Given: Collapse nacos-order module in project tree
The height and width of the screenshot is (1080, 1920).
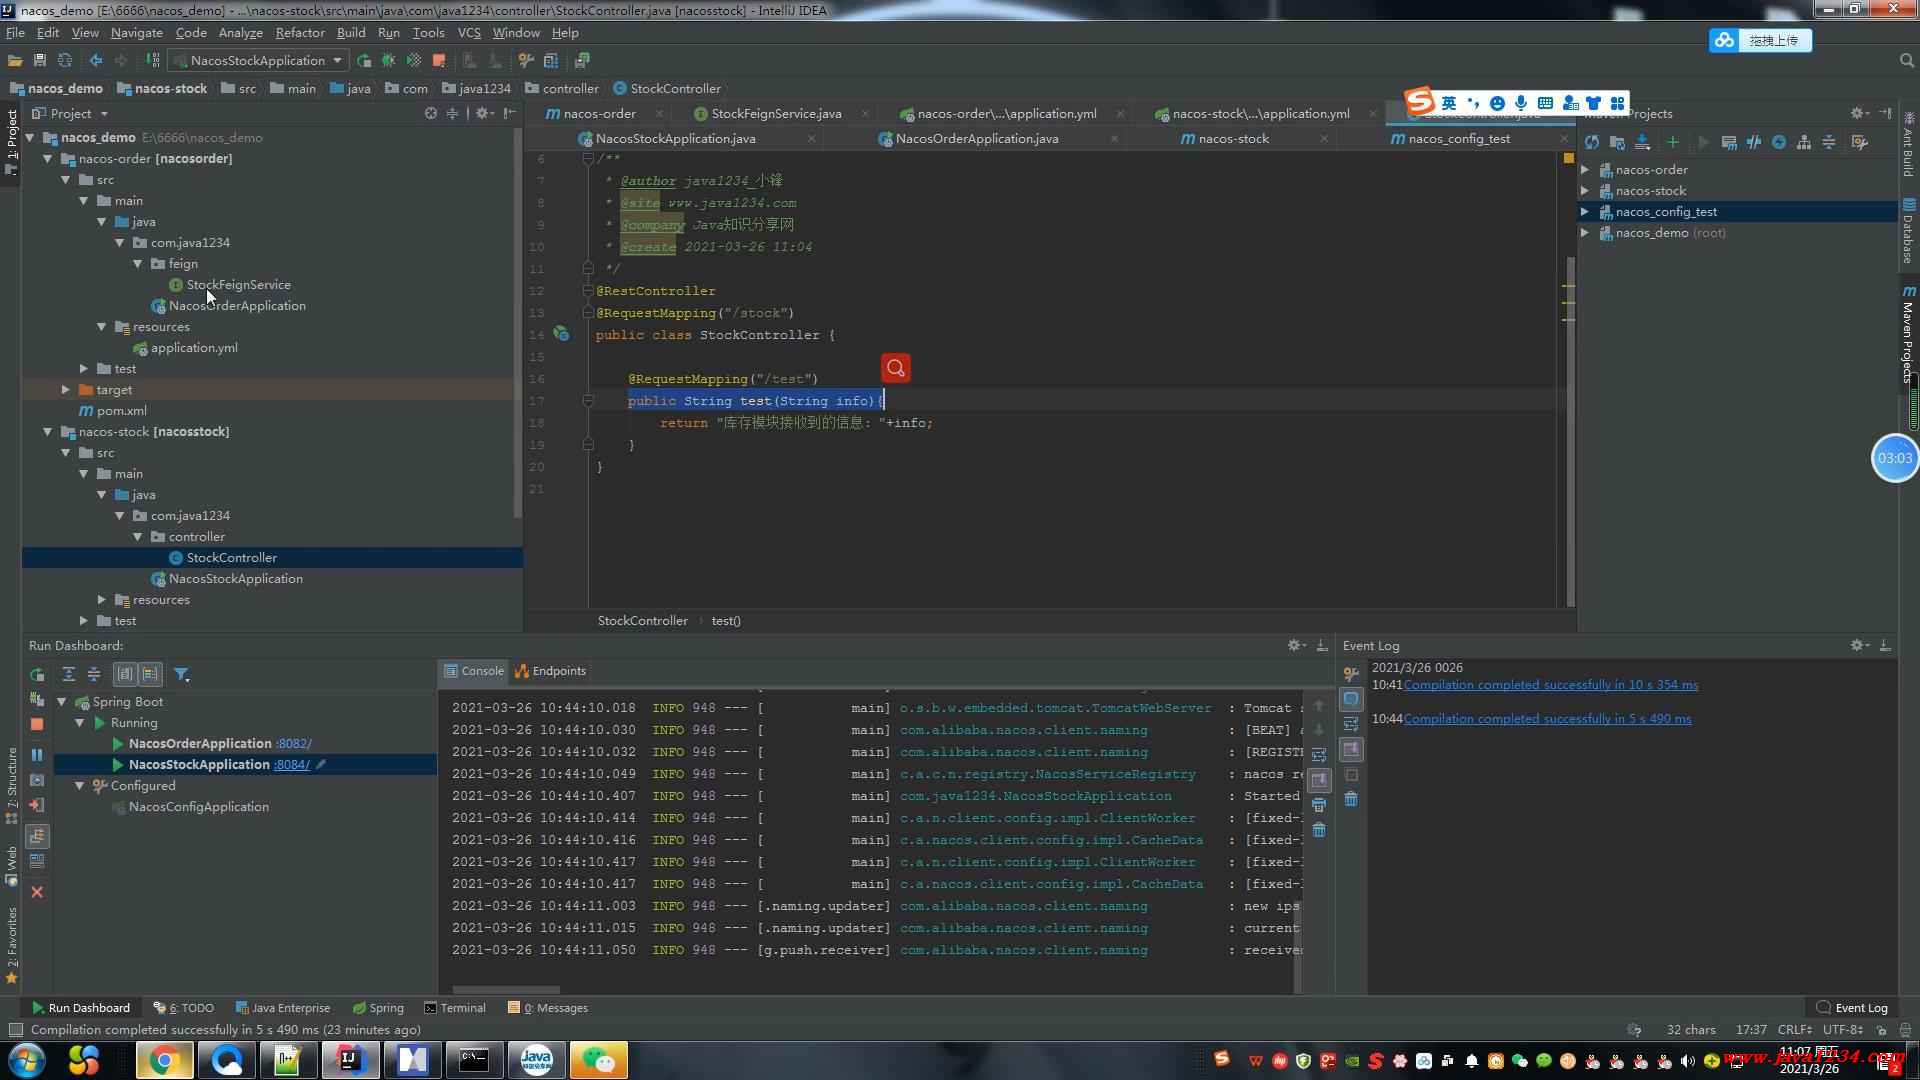Looking at the screenshot, I should 48,159.
